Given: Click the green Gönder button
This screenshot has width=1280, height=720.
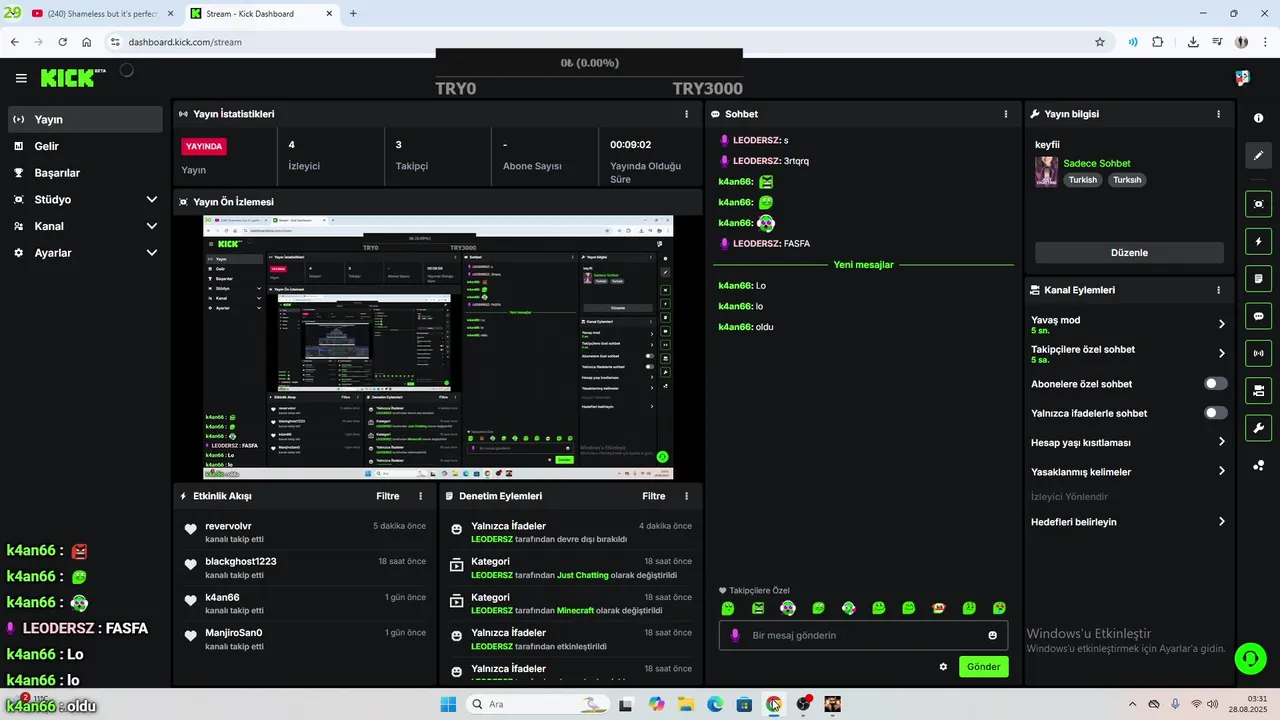Looking at the screenshot, I should click(983, 666).
